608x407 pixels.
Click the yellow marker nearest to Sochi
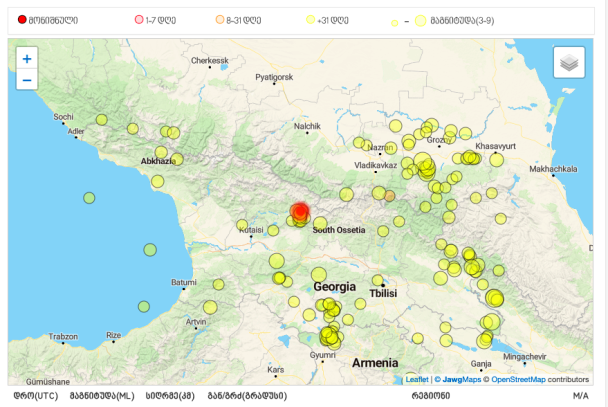(102, 119)
